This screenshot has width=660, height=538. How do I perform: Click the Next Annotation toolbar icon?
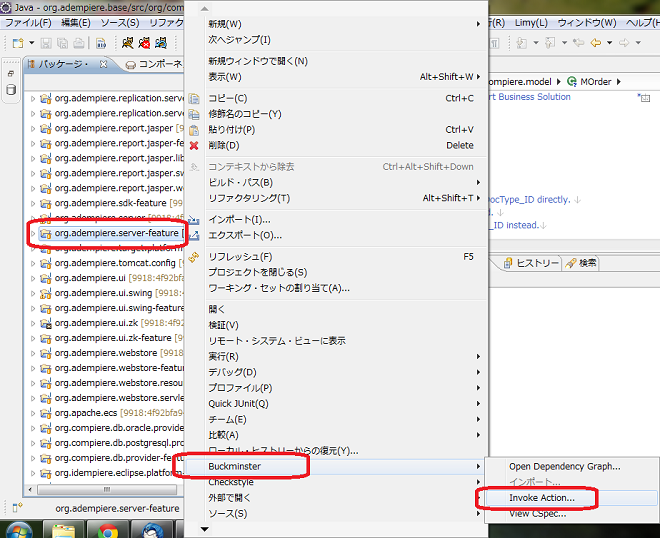click(x=522, y=43)
